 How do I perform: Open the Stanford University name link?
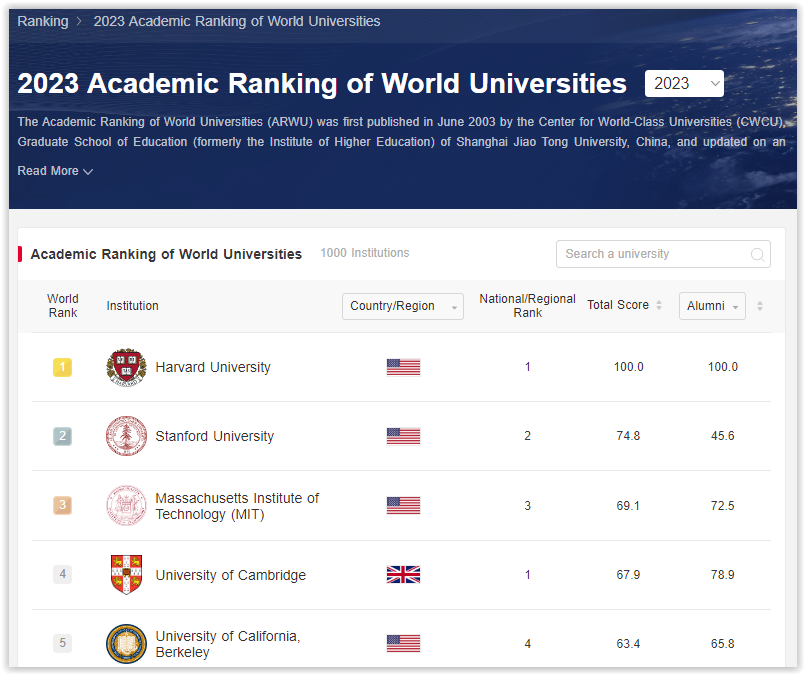pos(214,436)
